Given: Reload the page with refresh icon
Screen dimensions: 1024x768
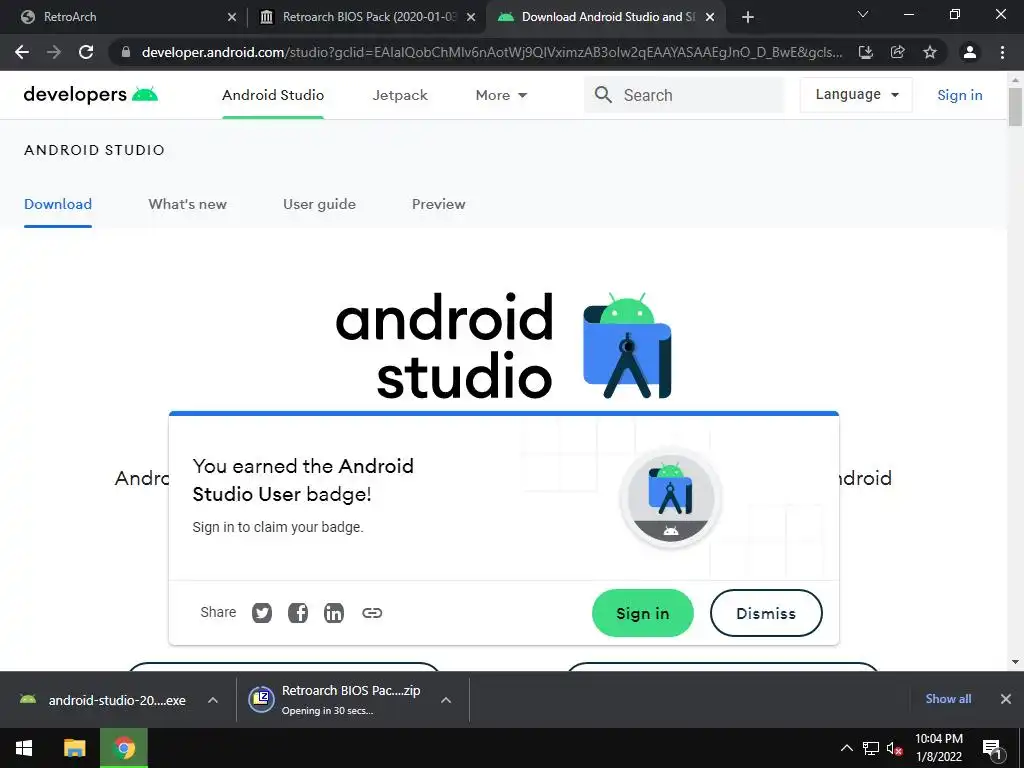Looking at the screenshot, I should point(86,52).
